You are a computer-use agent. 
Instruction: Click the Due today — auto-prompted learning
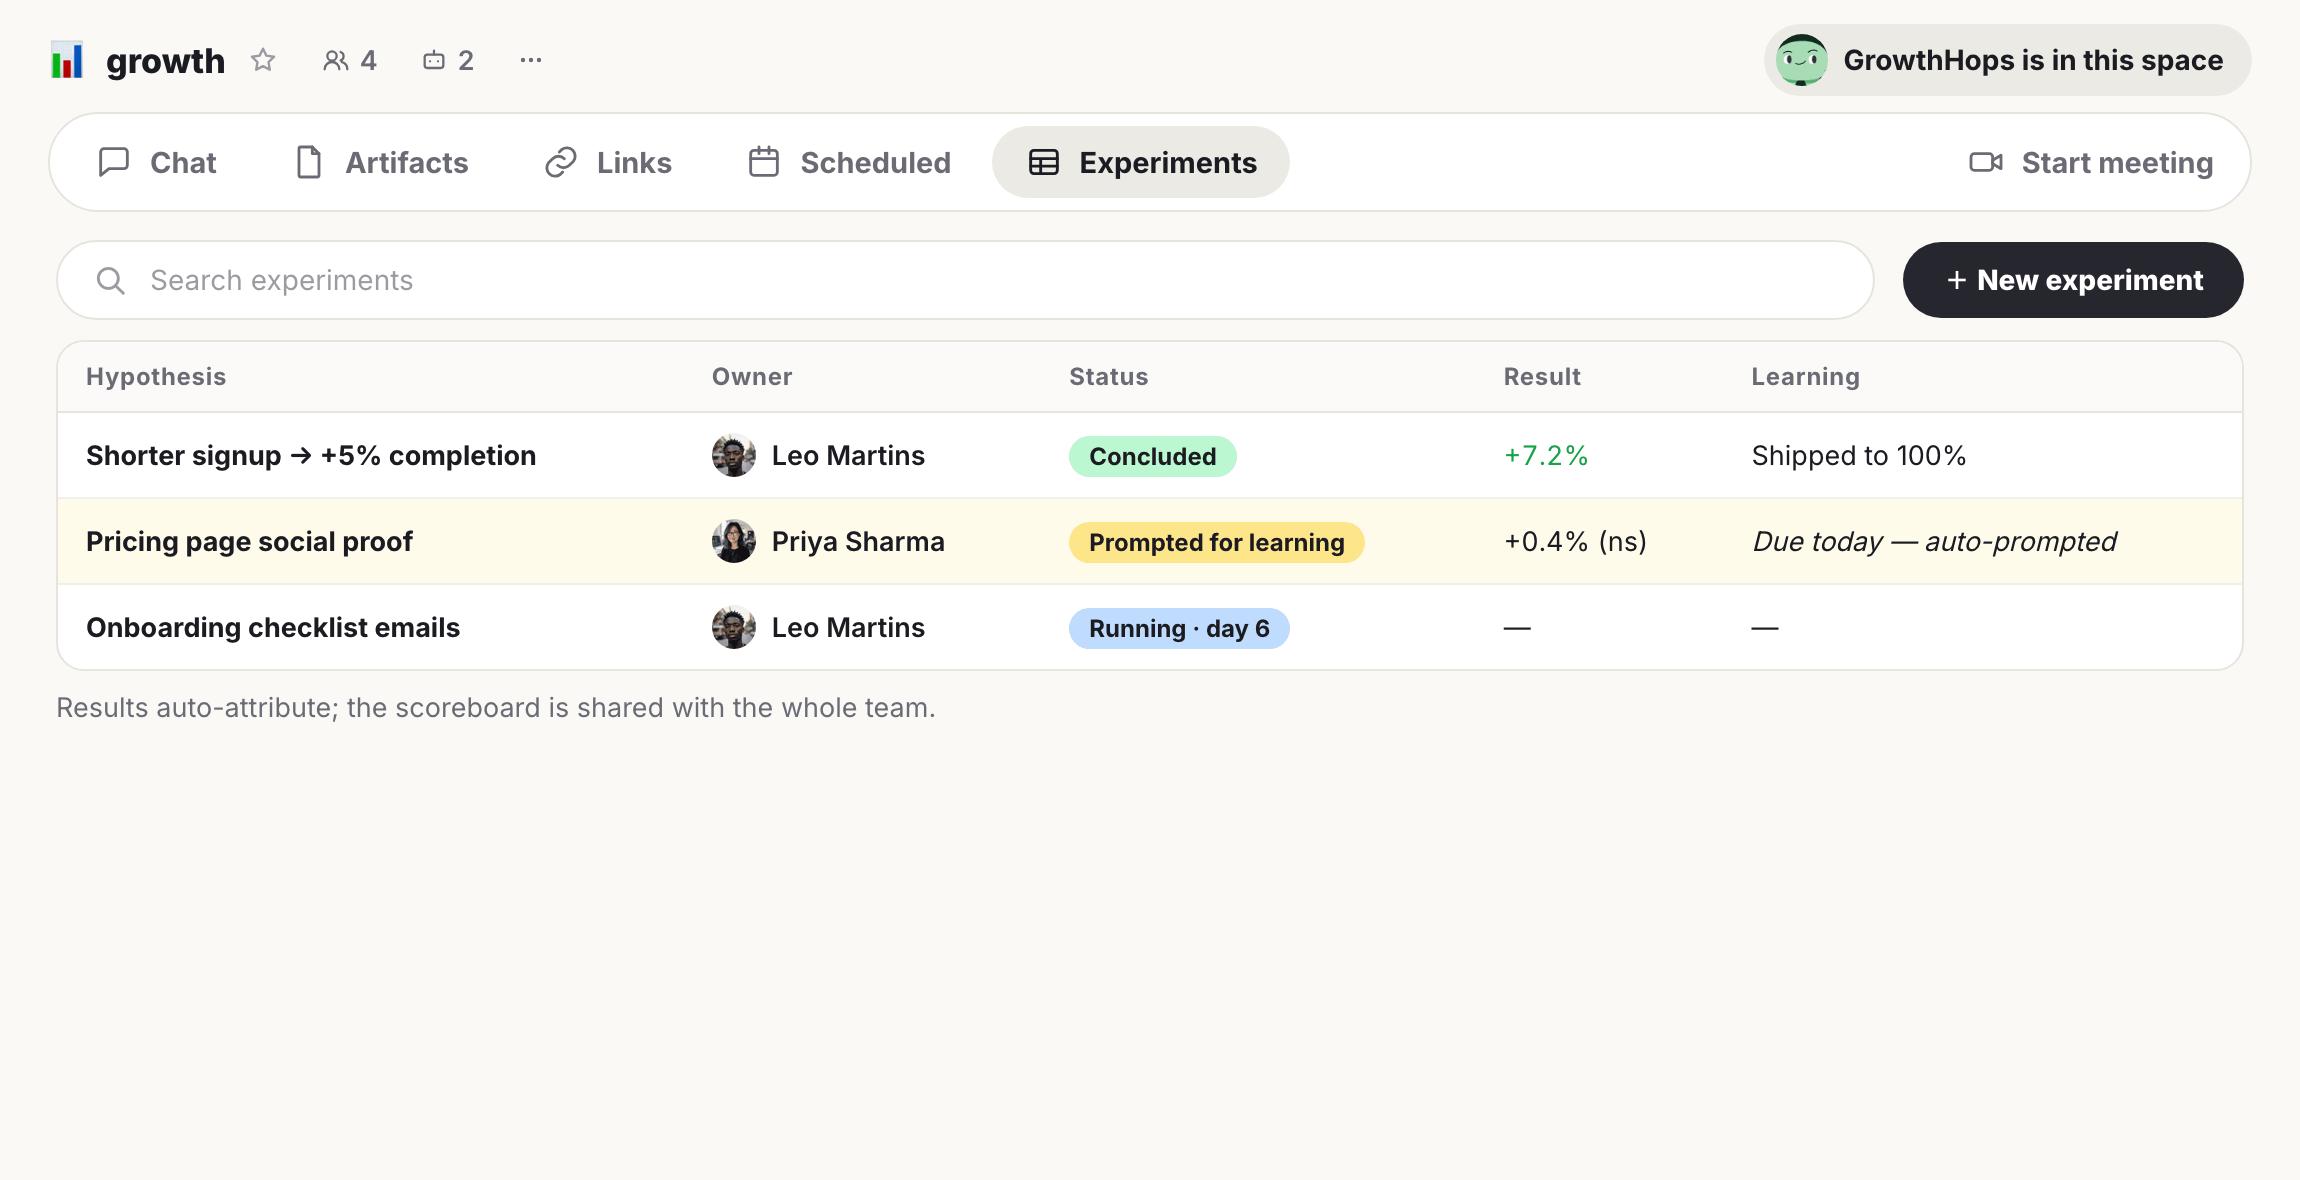1934,542
